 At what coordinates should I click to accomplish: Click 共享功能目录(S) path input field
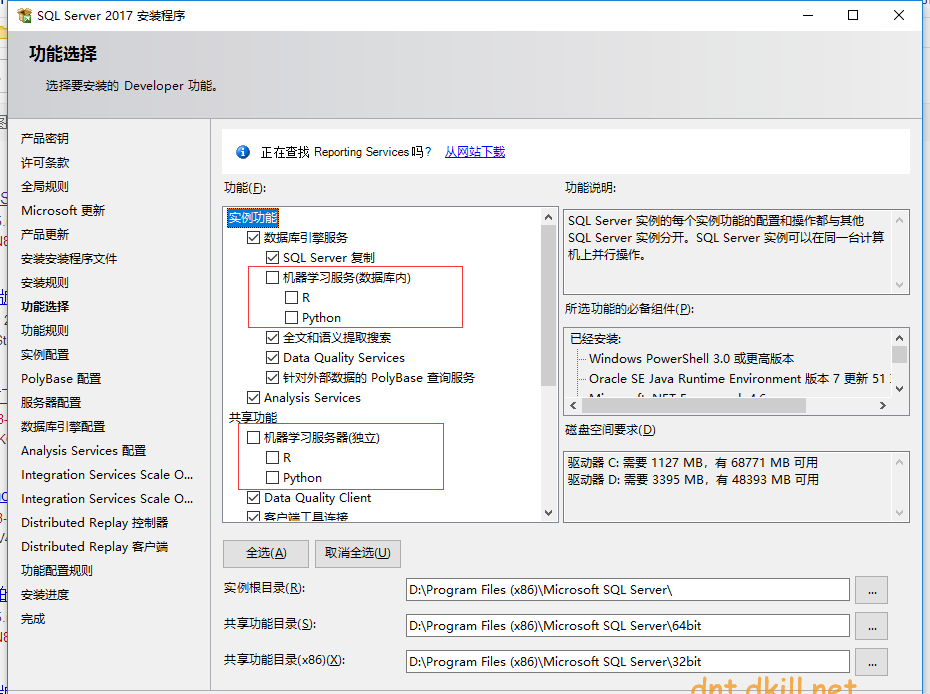pyautogui.click(x=628, y=626)
